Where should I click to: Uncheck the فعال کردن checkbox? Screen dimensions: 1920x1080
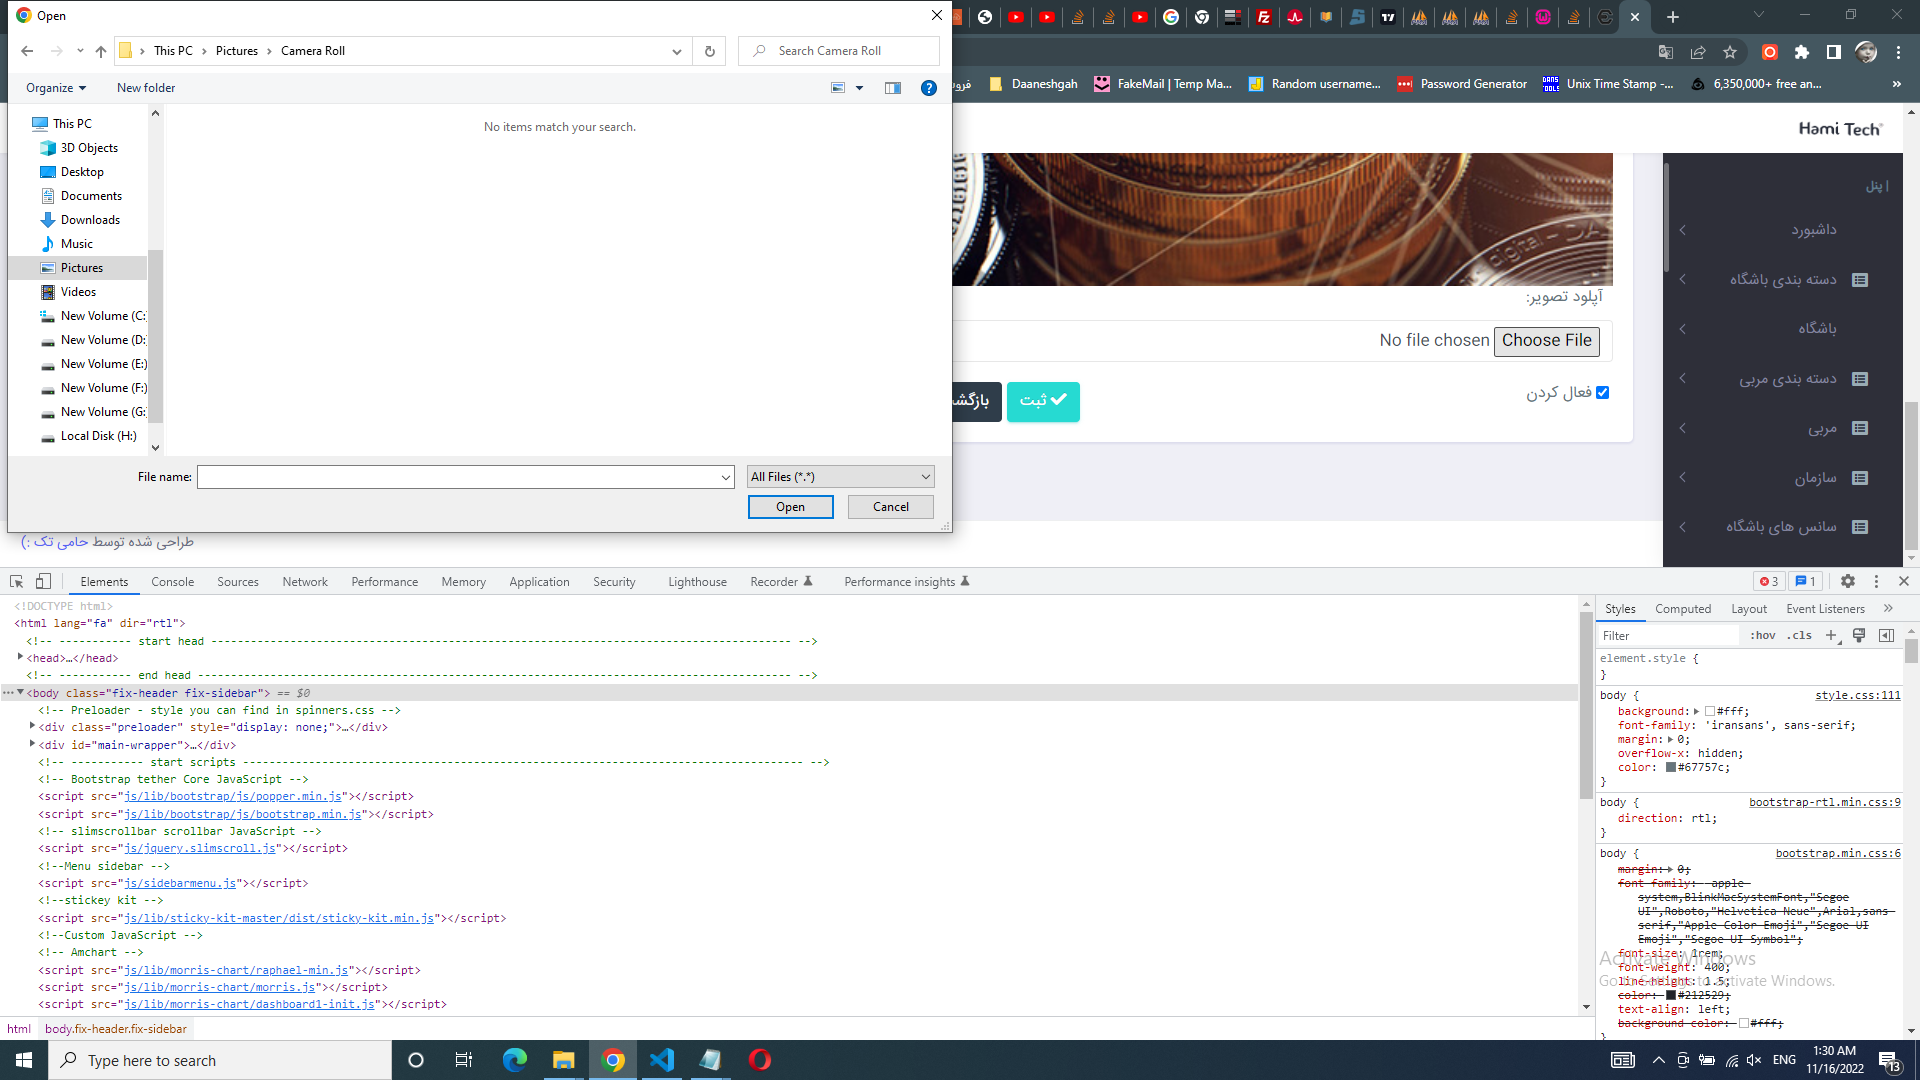click(x=1603, y=392)
